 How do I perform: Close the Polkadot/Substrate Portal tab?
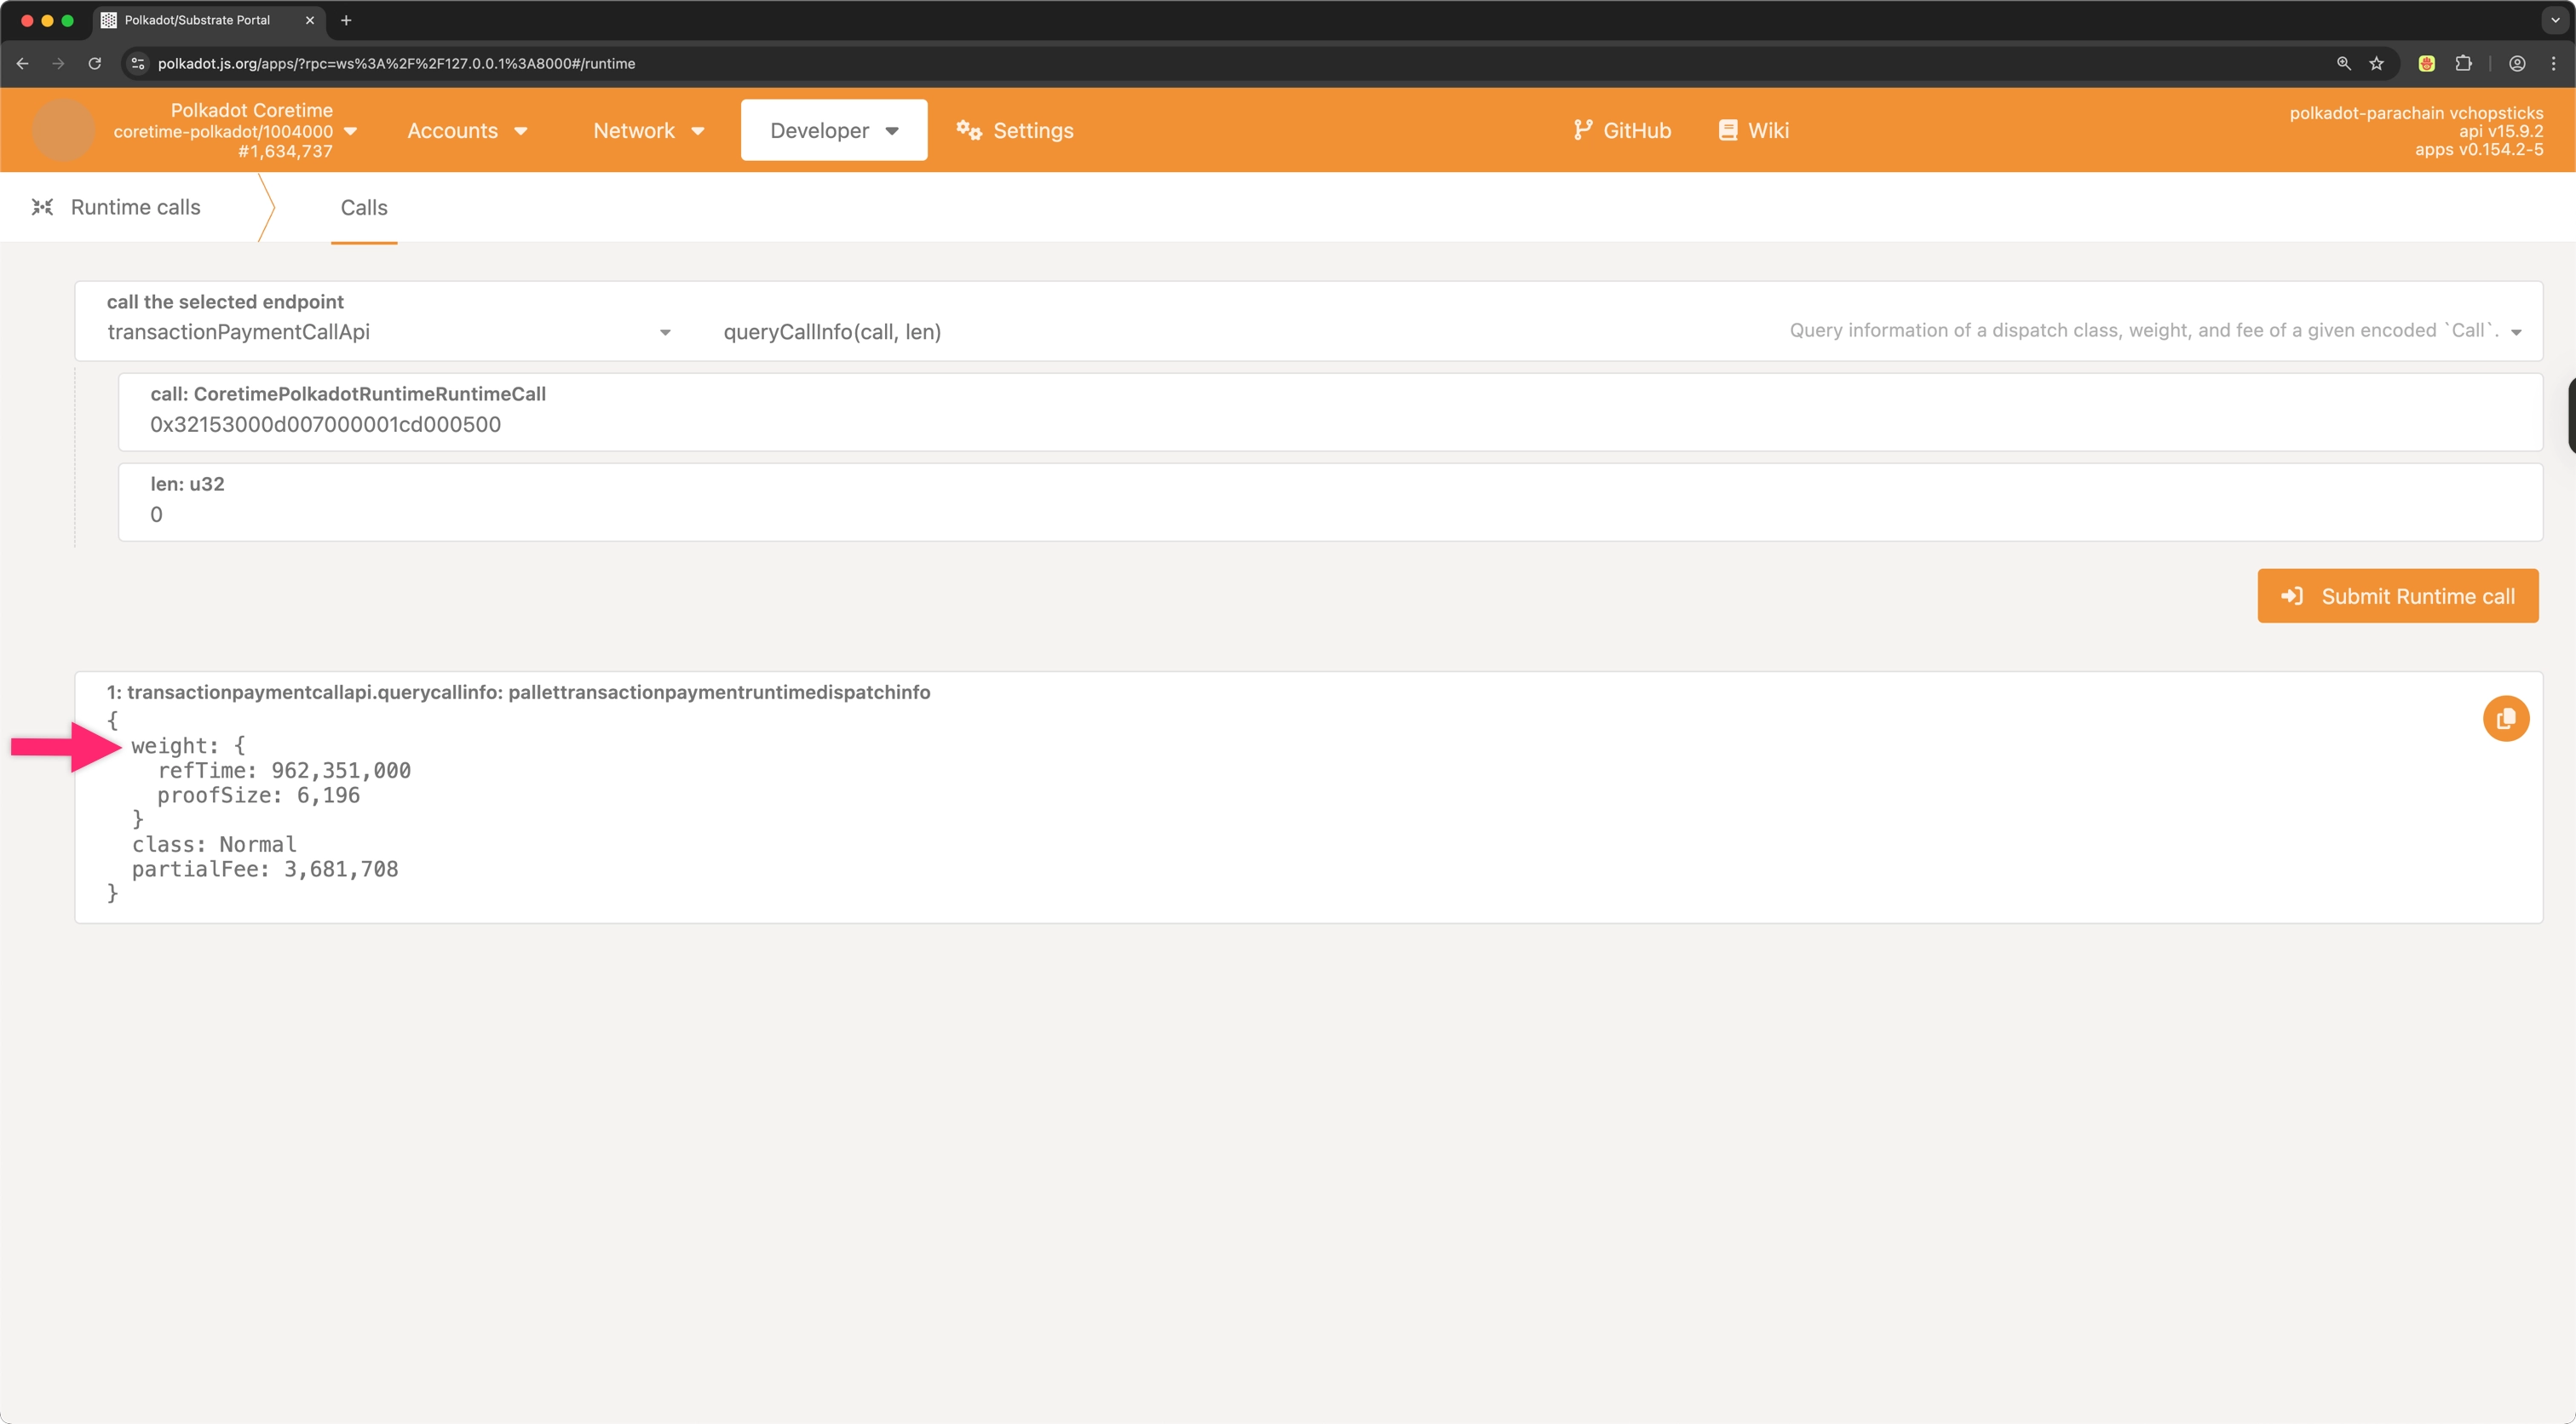309,20
